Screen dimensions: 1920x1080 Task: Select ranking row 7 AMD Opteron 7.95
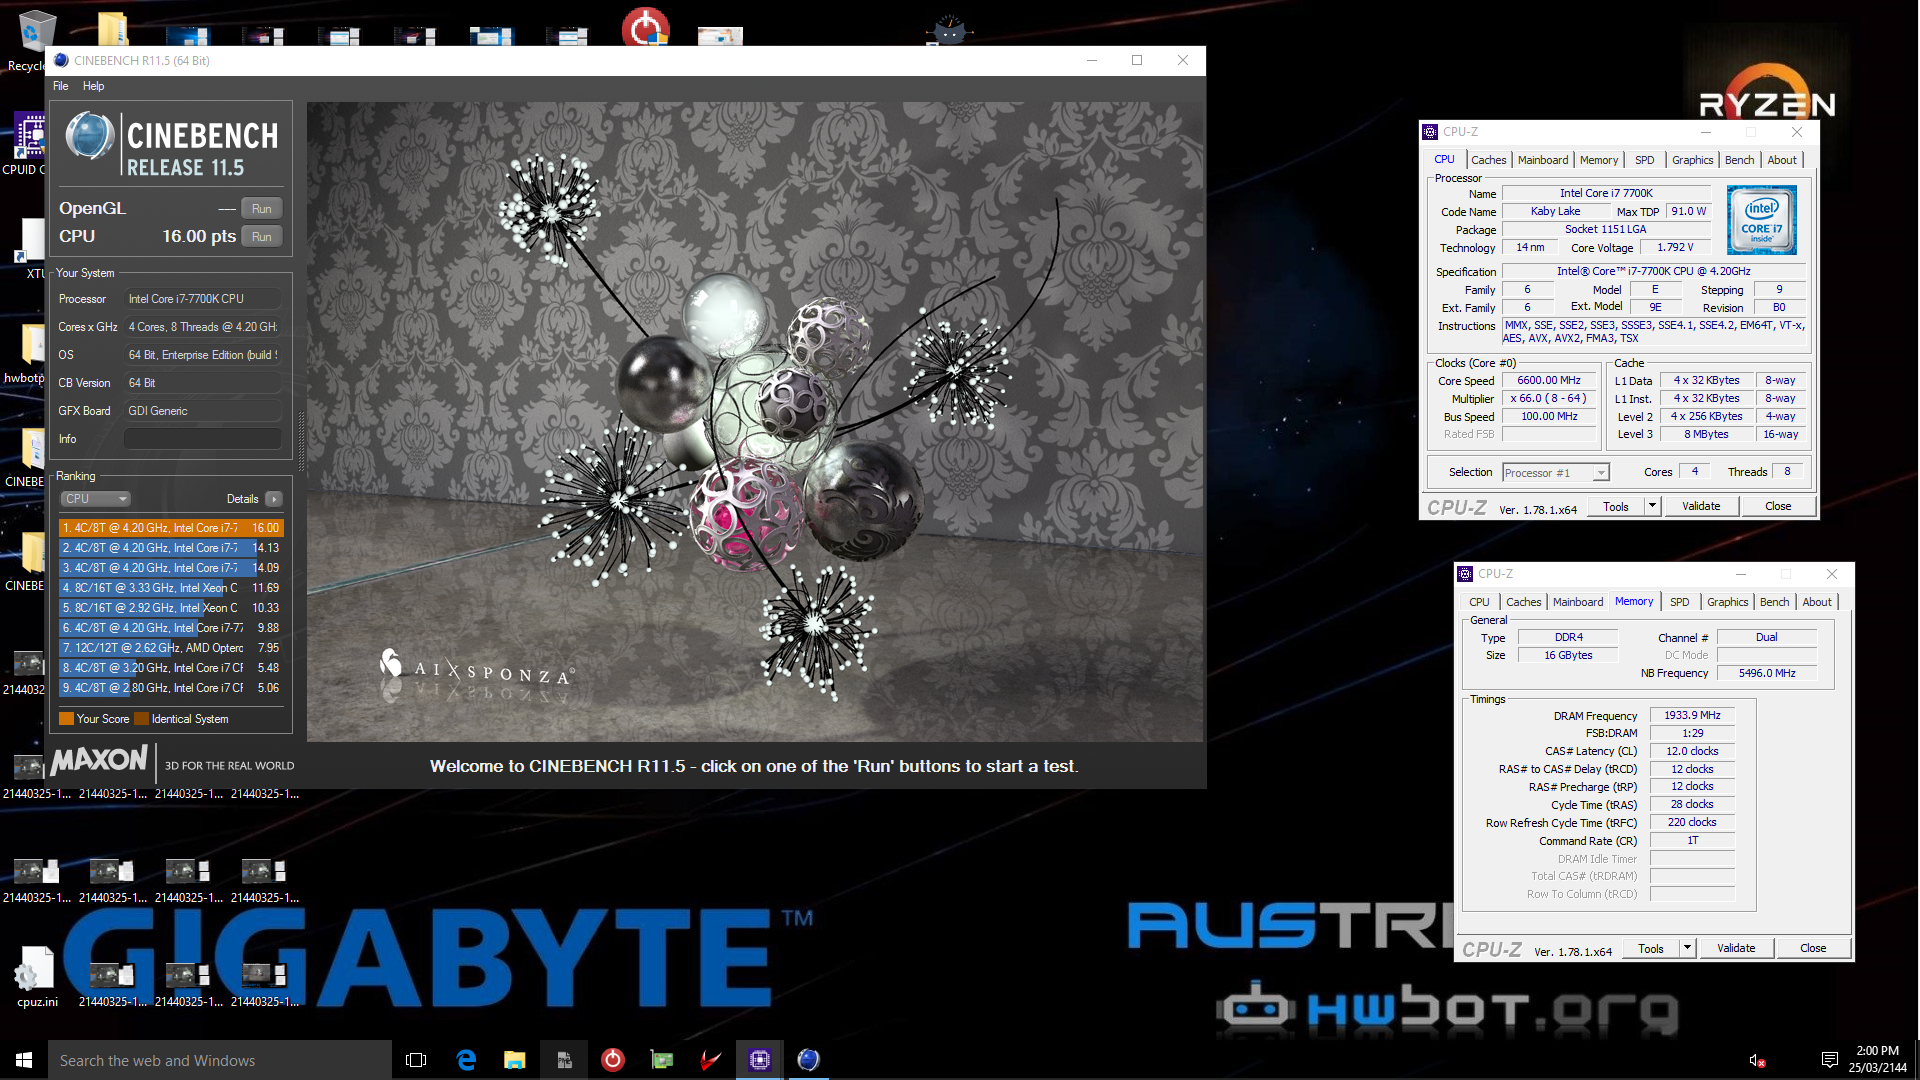171,648
